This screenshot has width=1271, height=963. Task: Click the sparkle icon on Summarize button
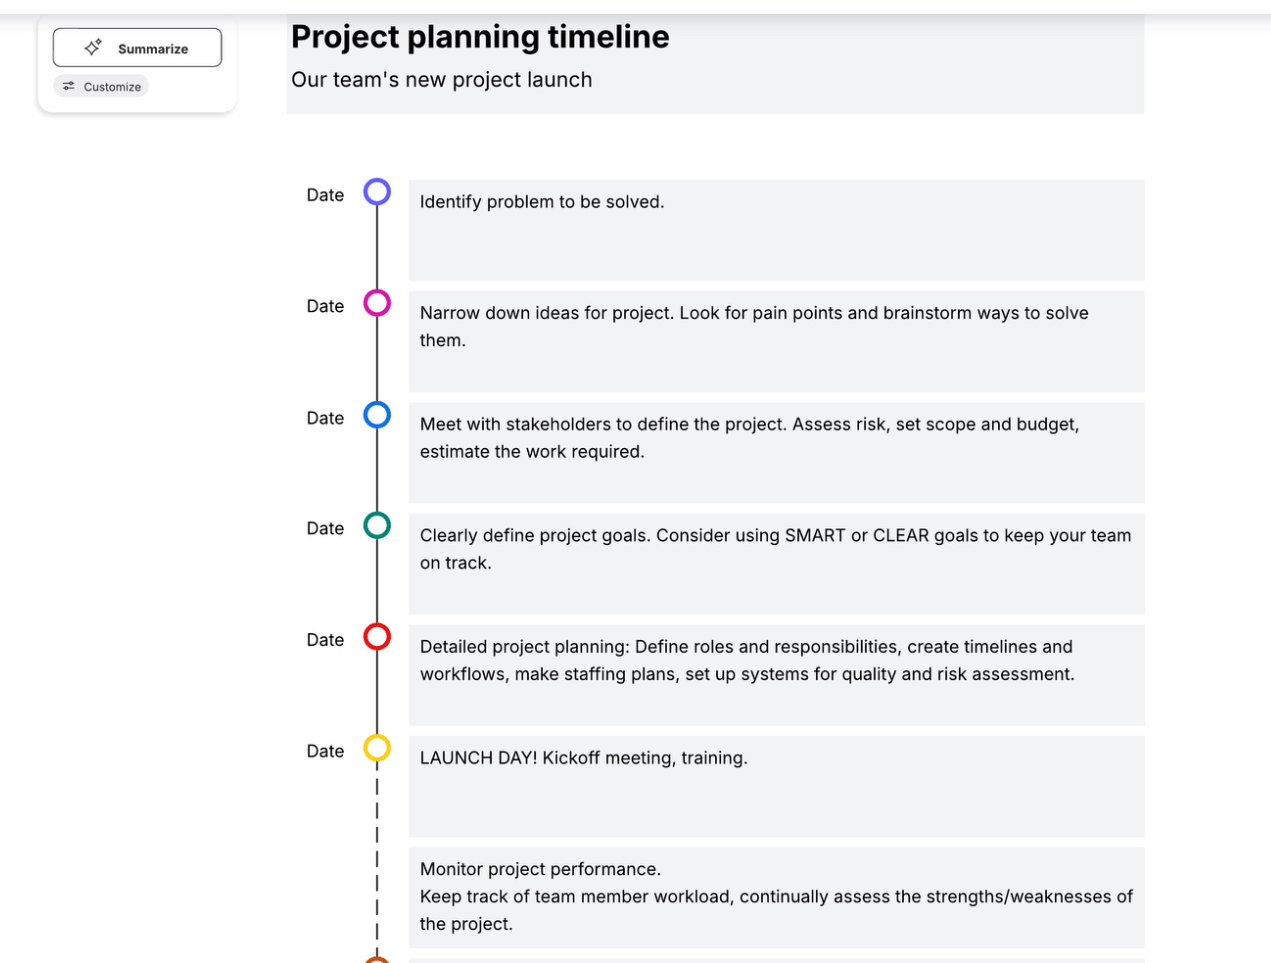[92, 46]
